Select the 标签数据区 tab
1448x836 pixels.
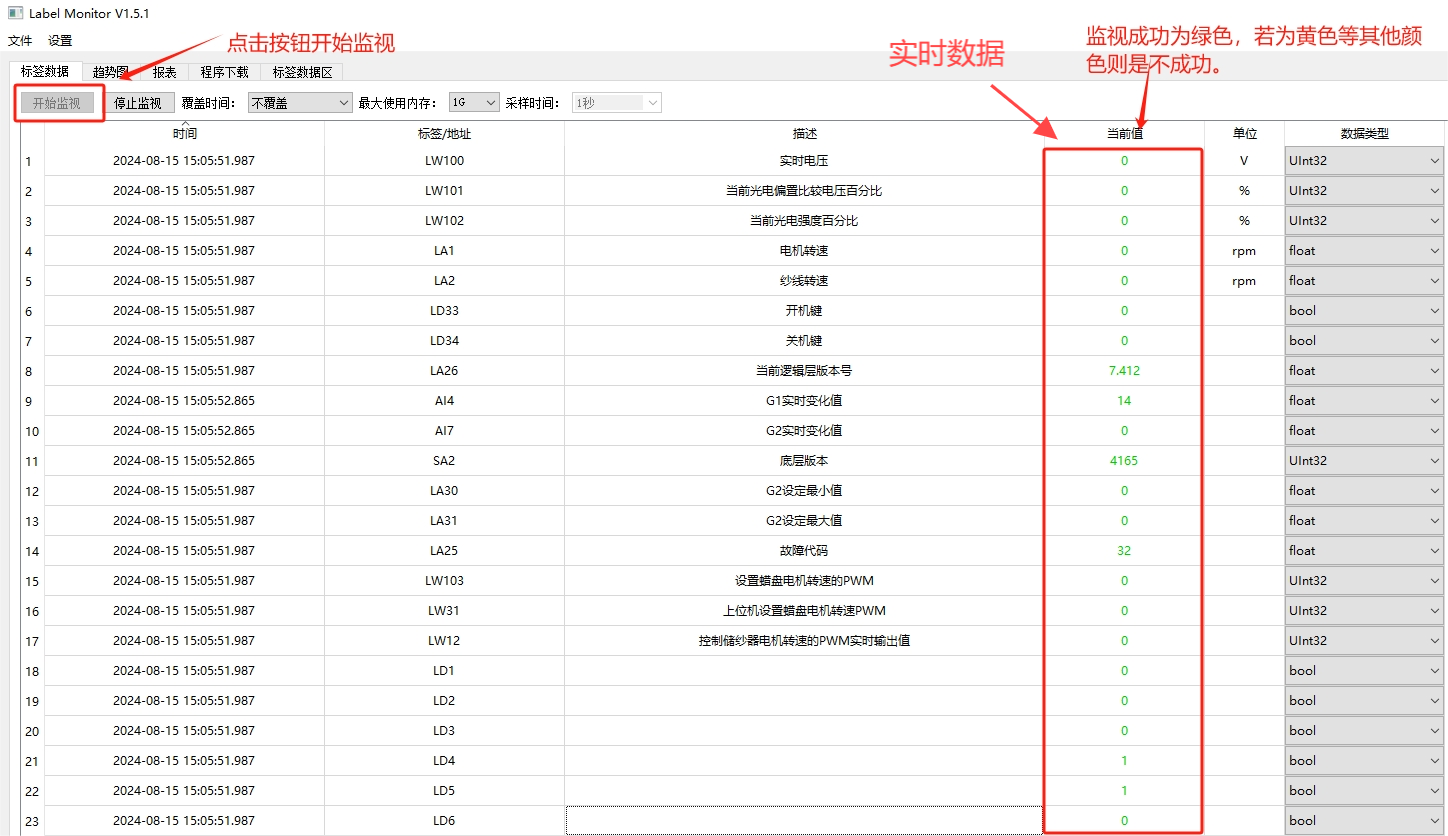pyautogui.click(x=302, y=72)
